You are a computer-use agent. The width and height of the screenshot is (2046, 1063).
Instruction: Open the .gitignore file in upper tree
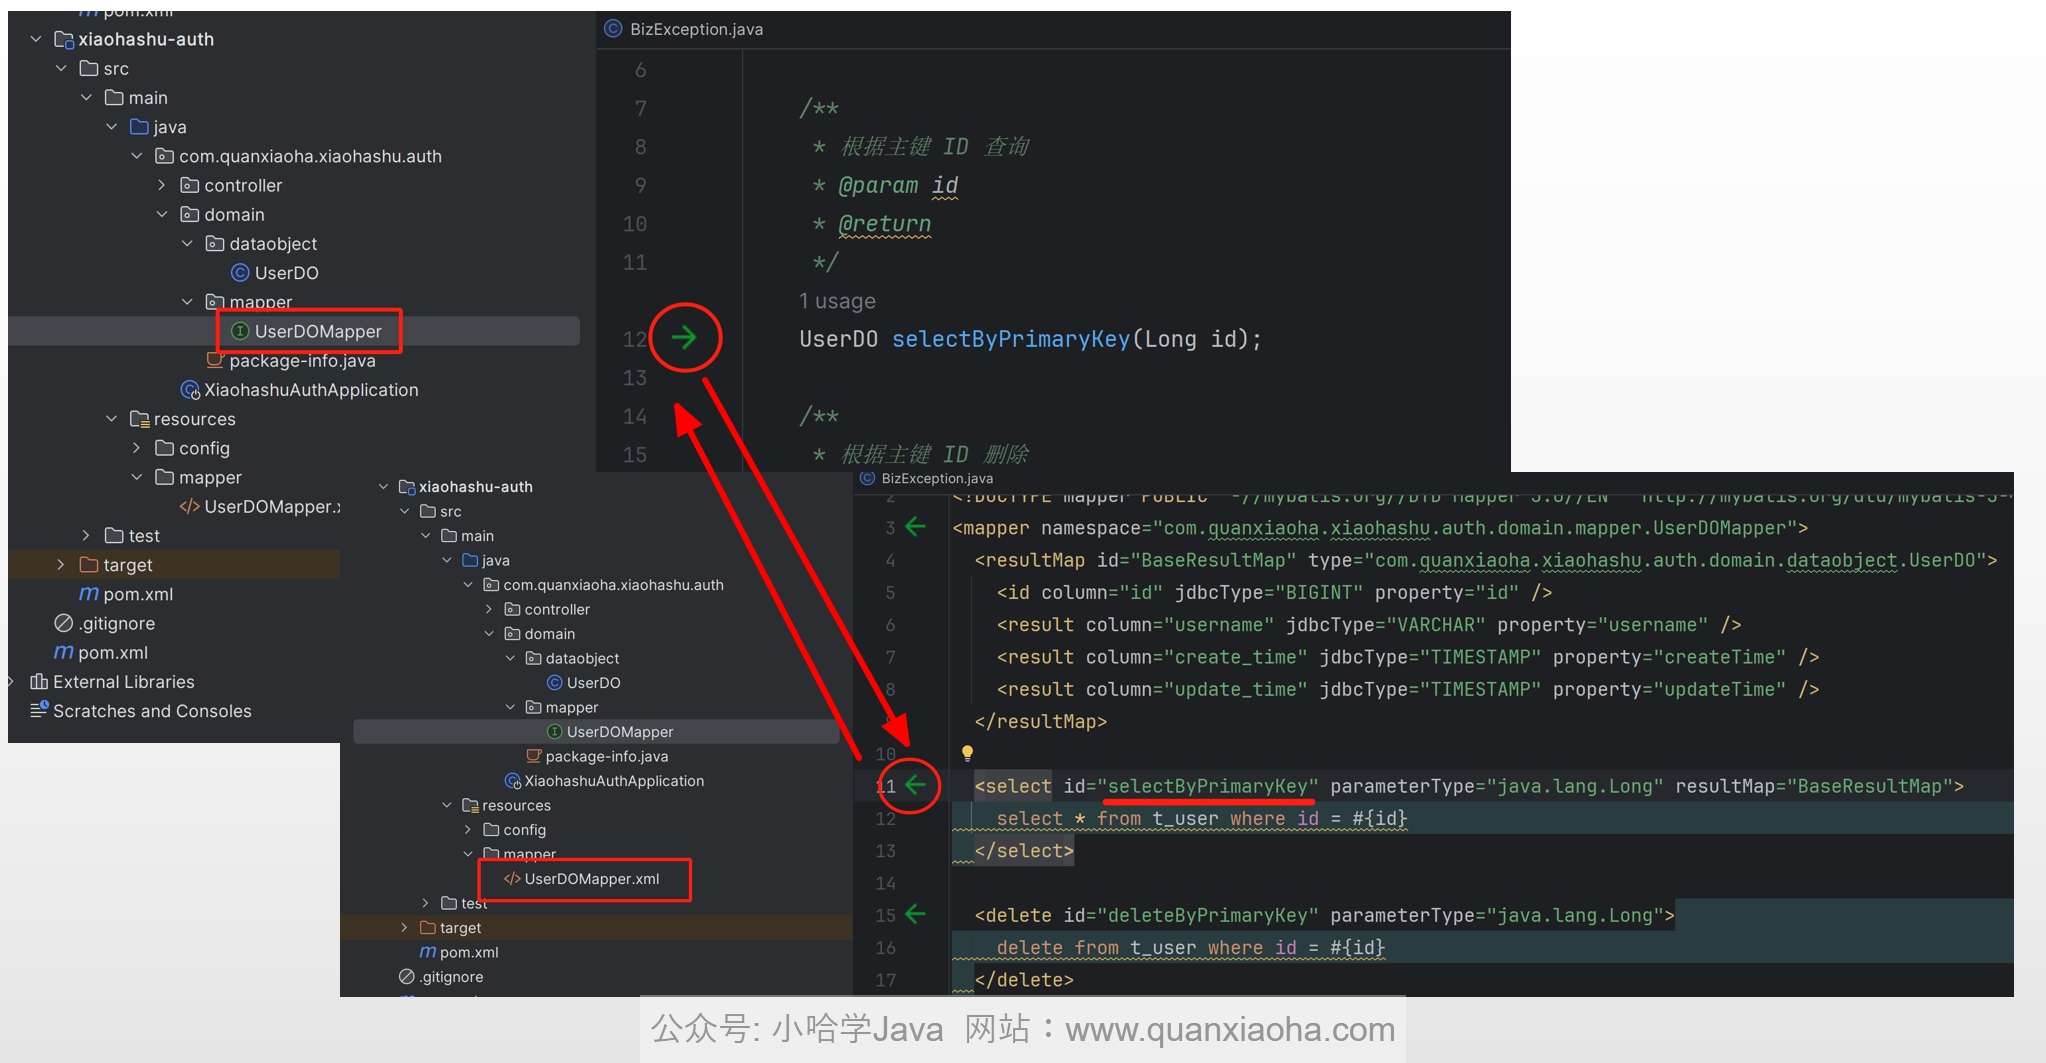click(x=116, y=623)
